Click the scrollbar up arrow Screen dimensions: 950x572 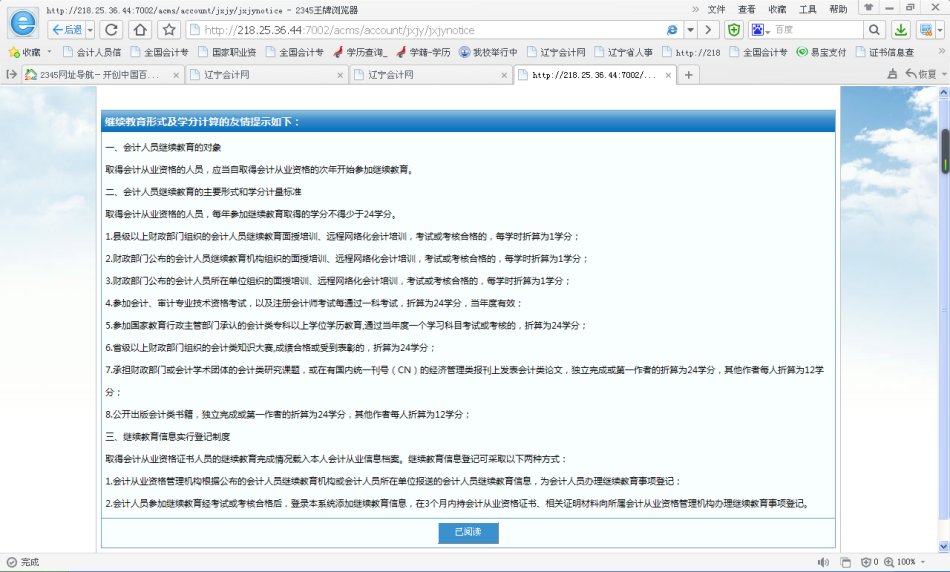pos(944,93)
